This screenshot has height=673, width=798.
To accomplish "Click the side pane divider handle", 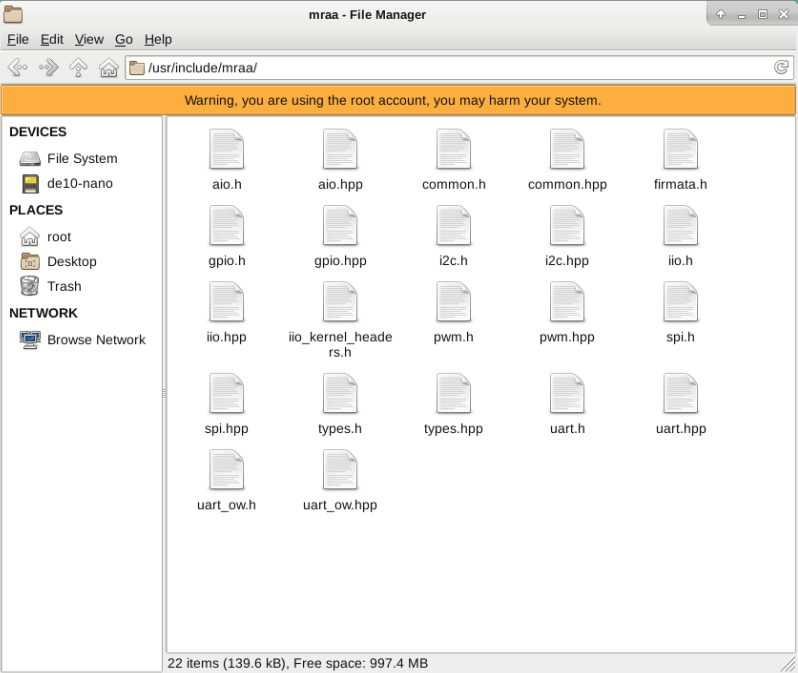I will coord(164,394).
